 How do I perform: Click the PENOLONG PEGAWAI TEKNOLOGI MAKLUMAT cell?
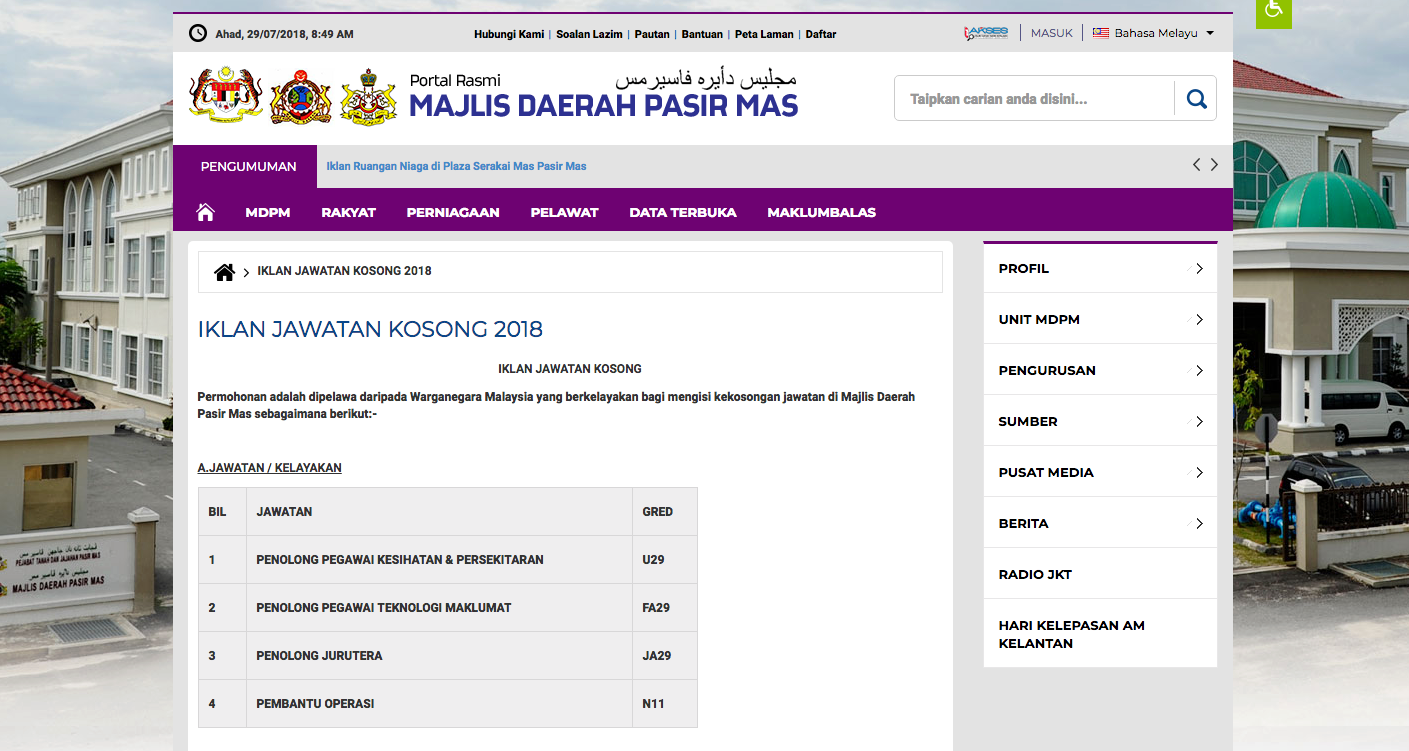439,608
